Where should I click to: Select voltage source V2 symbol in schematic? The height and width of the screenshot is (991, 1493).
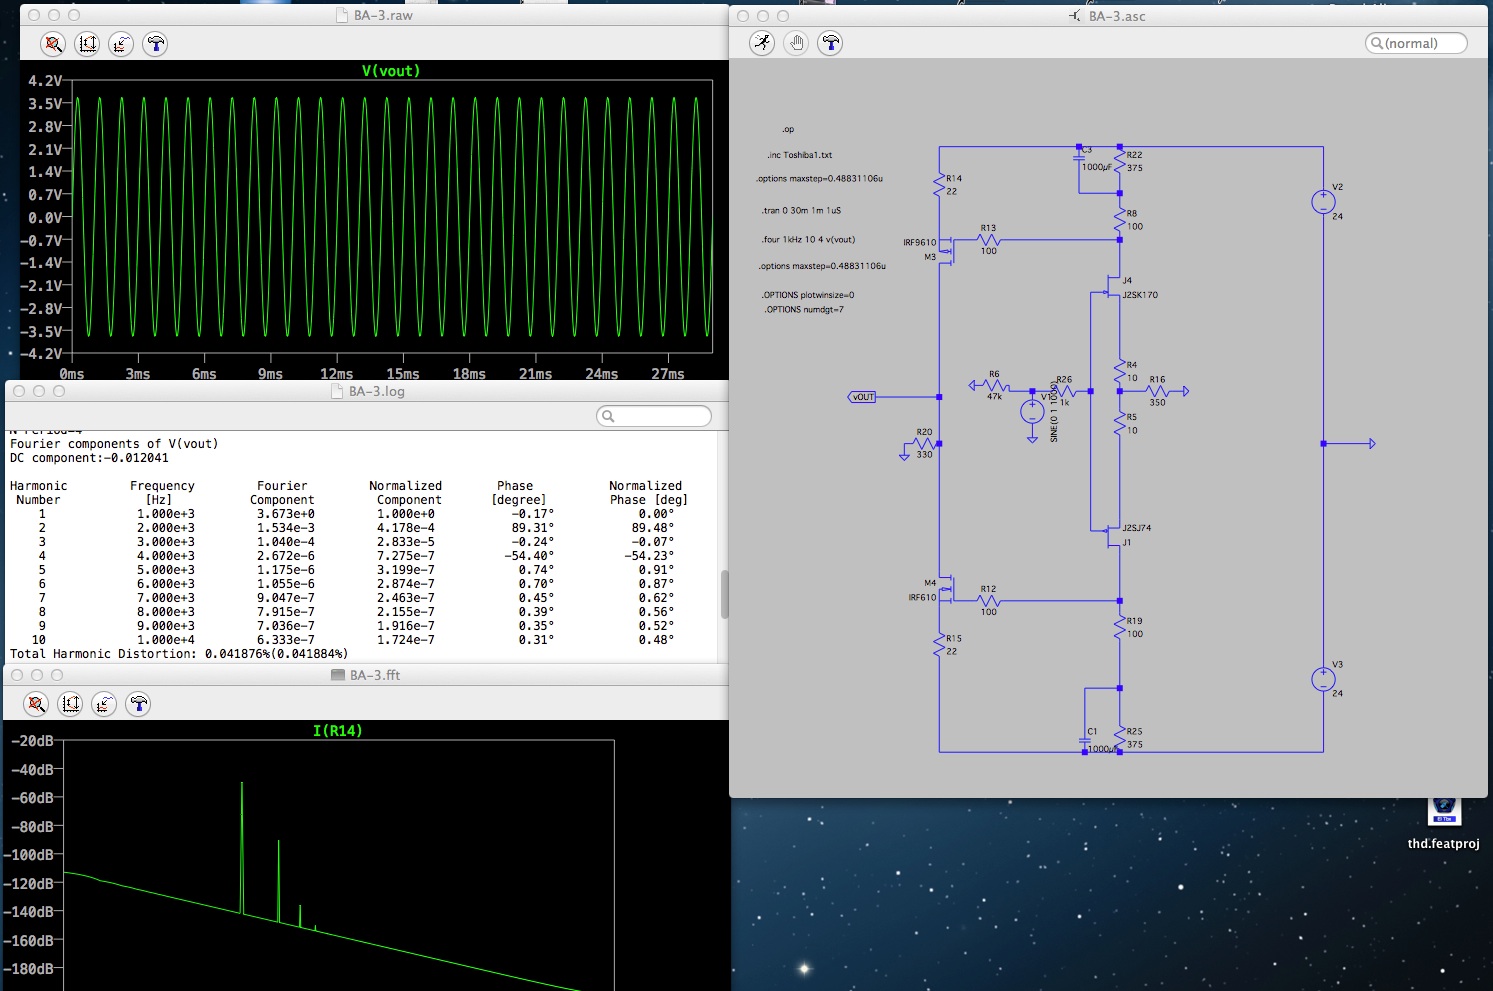coord(1323,202)
